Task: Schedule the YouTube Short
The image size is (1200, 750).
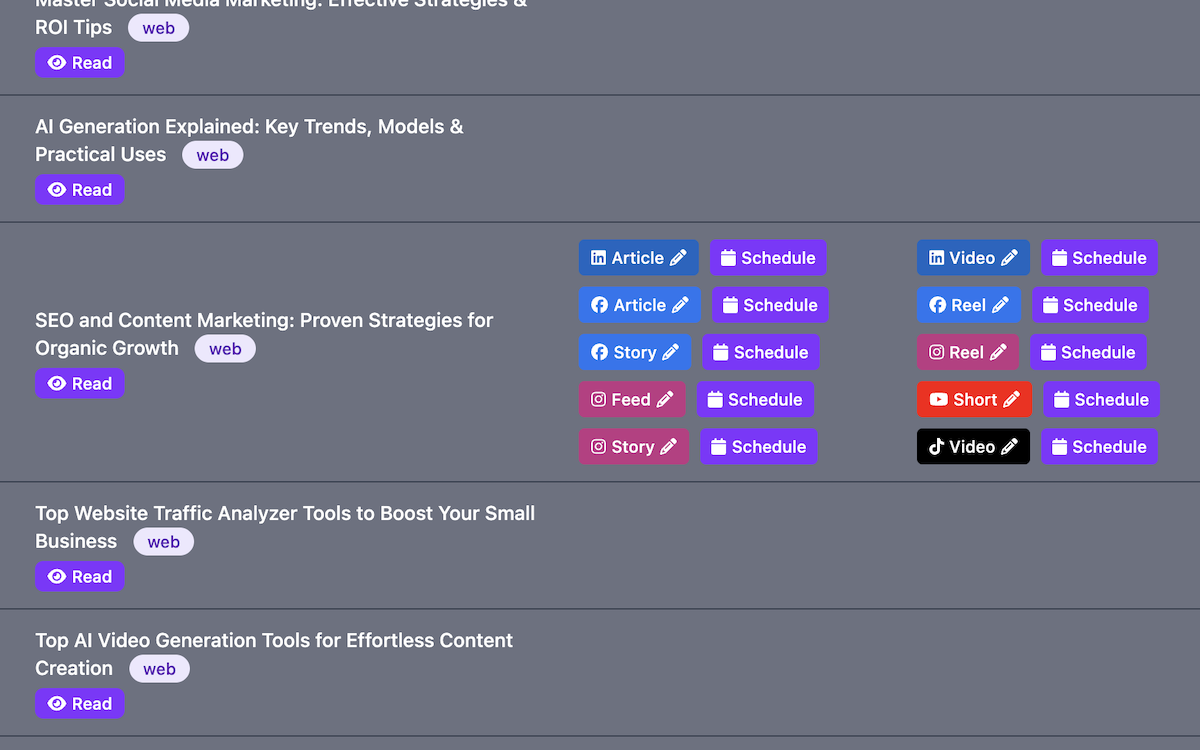Action: 1101,400
